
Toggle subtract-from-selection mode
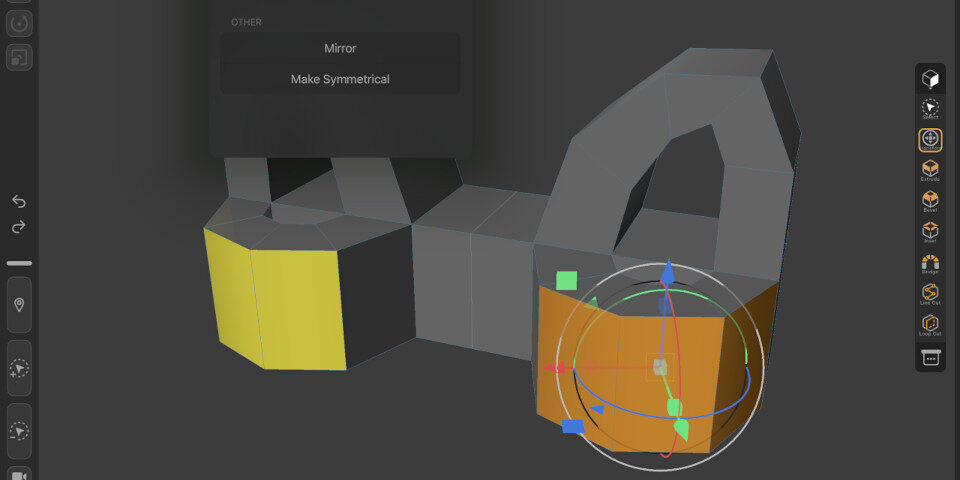[19, 431]
